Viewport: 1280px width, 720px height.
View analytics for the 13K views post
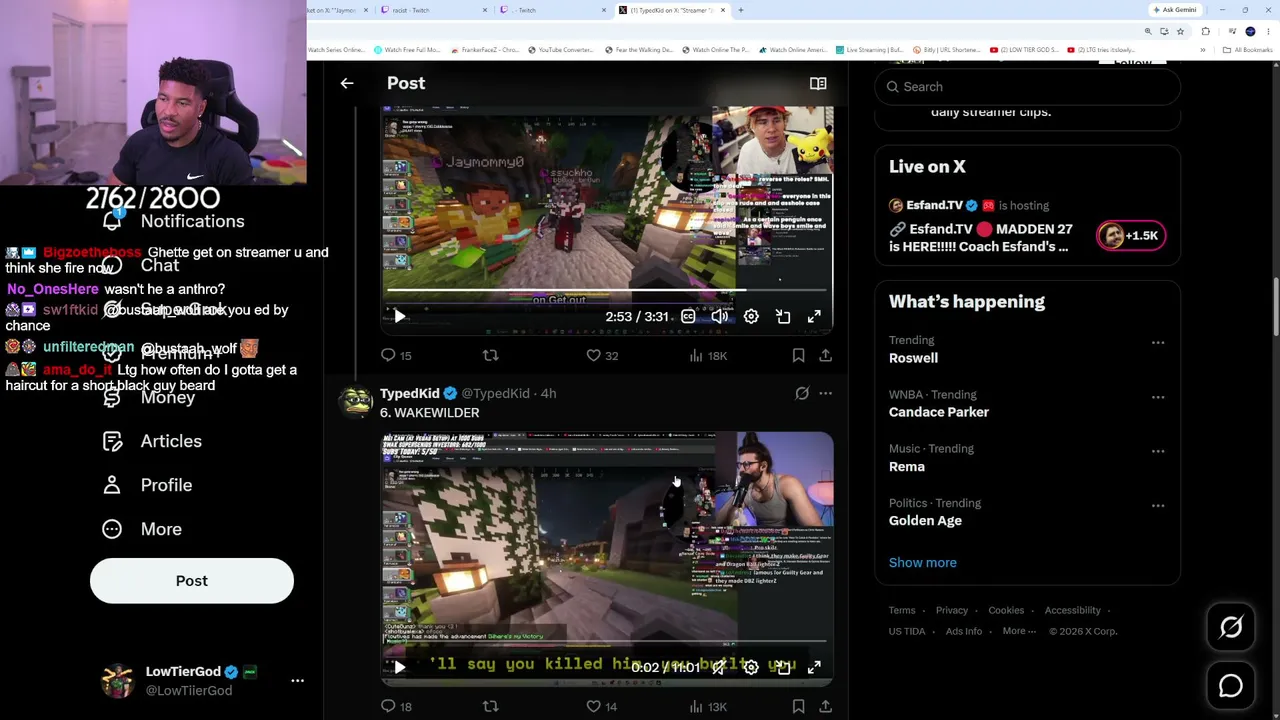tap(708, 706)
